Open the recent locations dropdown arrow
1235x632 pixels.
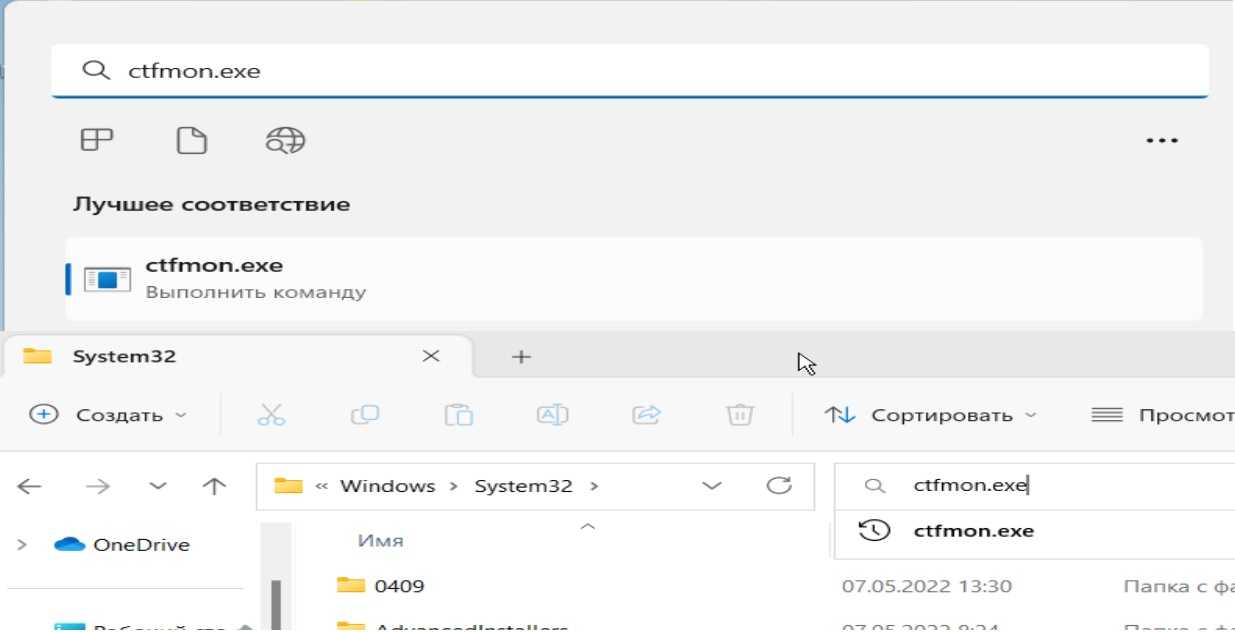tap(157, 486)
